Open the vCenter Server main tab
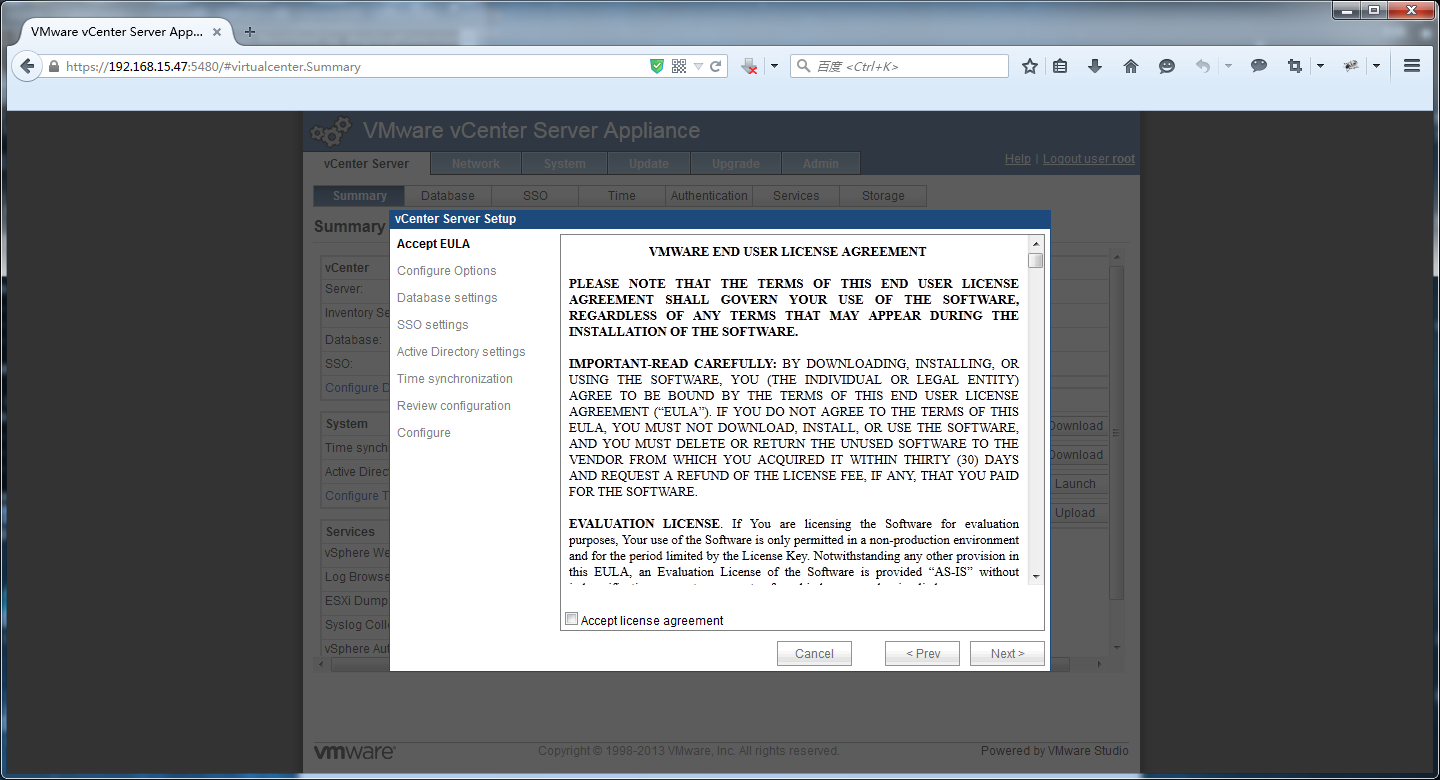The width and height of the screenshot is (1440, 780). click(x=366, y=164)
